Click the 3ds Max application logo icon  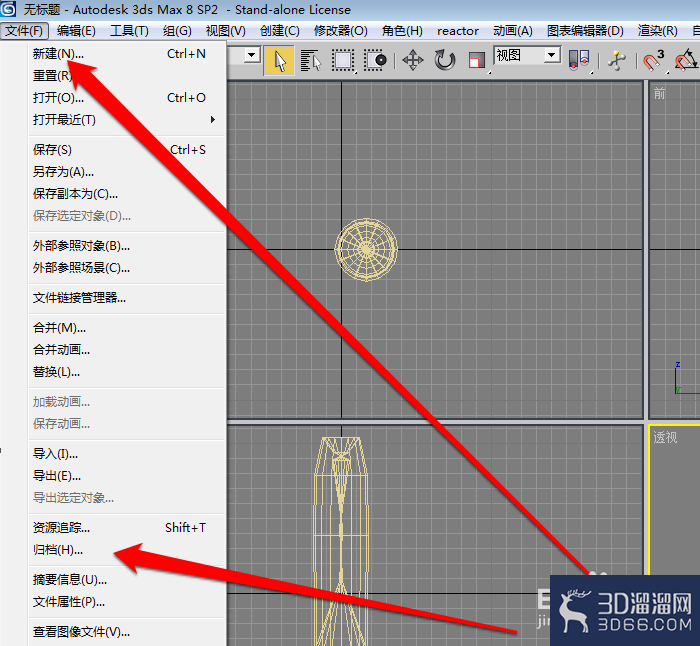click(x=8, y=8)
